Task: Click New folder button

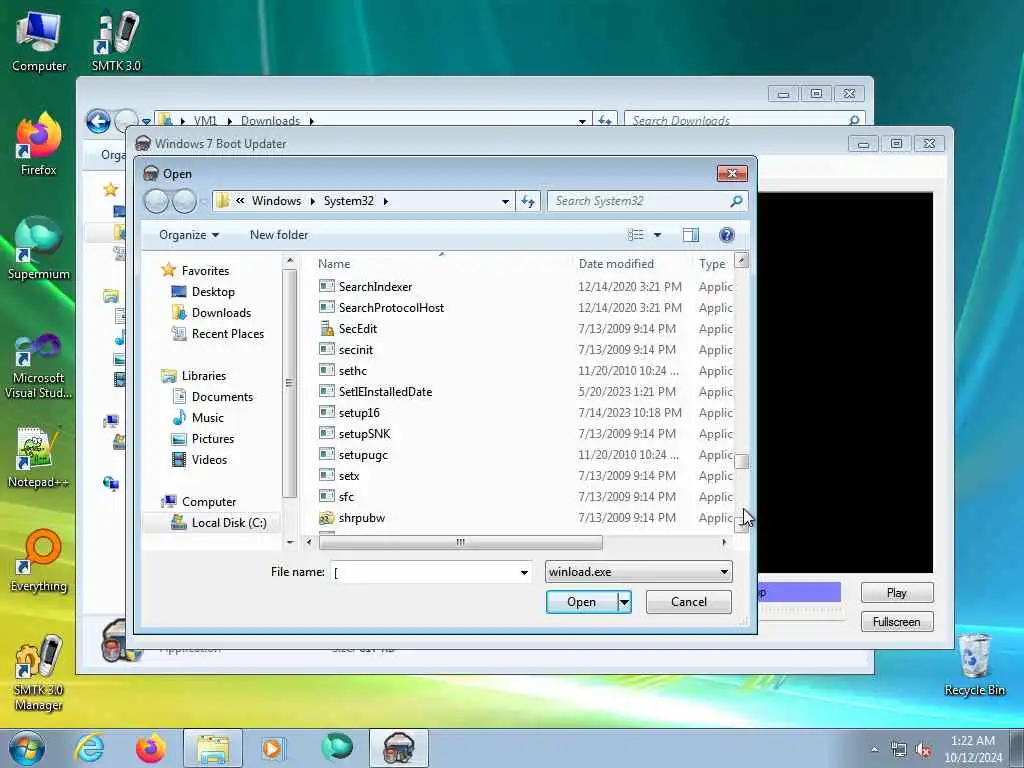Action: (279, 235)
